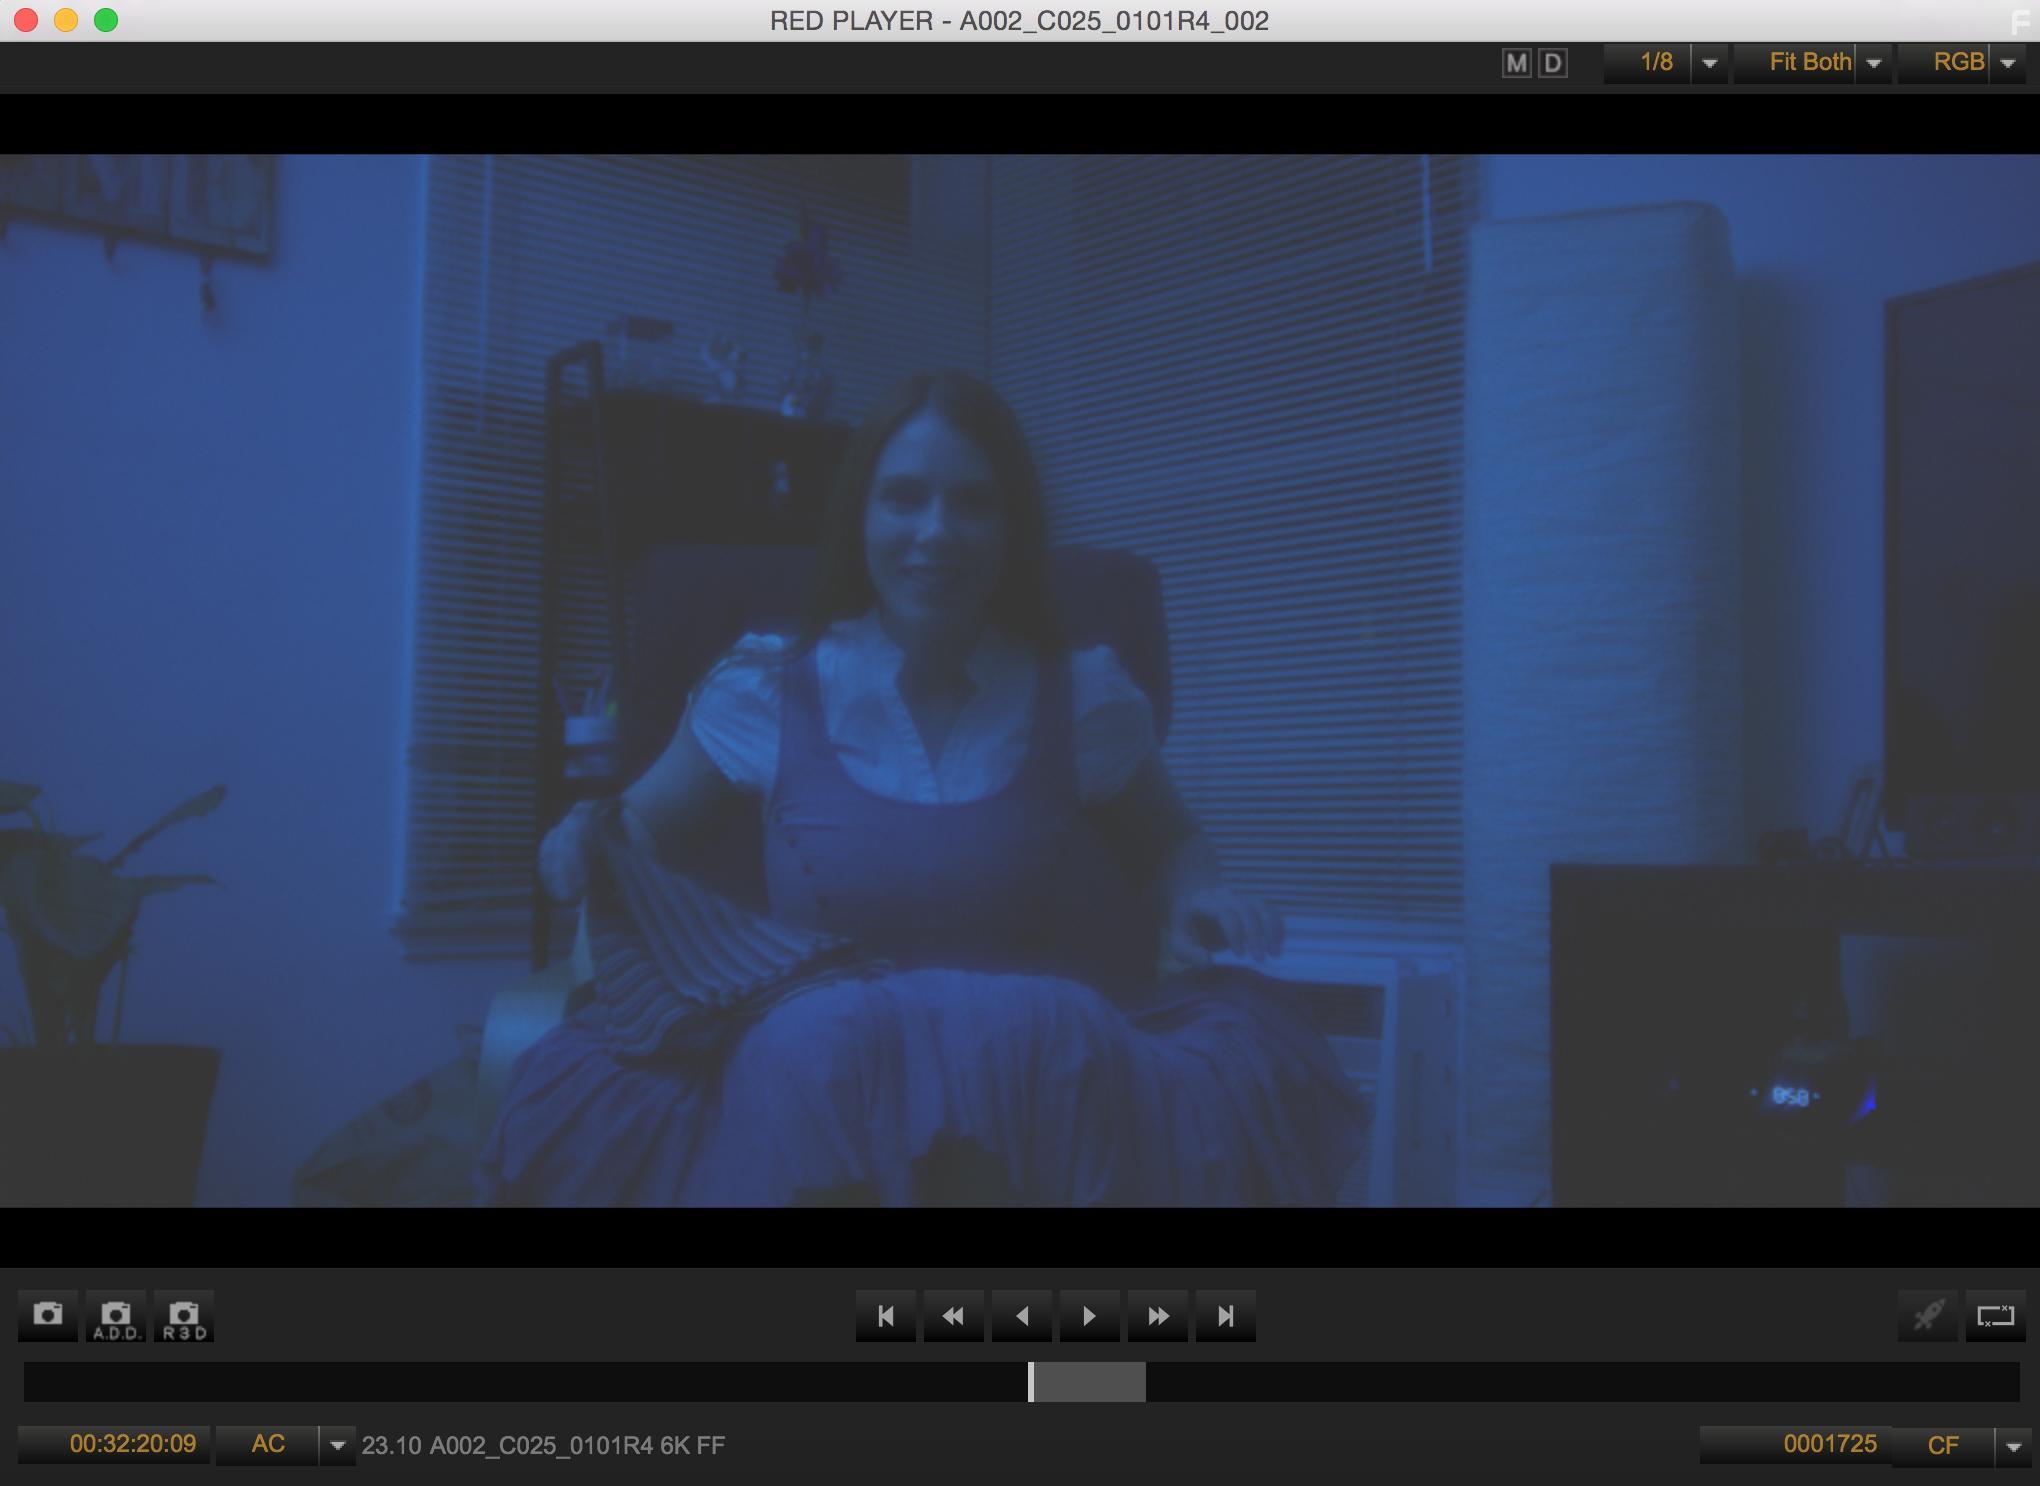
Task: Click the rewind button
Action: click(953, 1316)
